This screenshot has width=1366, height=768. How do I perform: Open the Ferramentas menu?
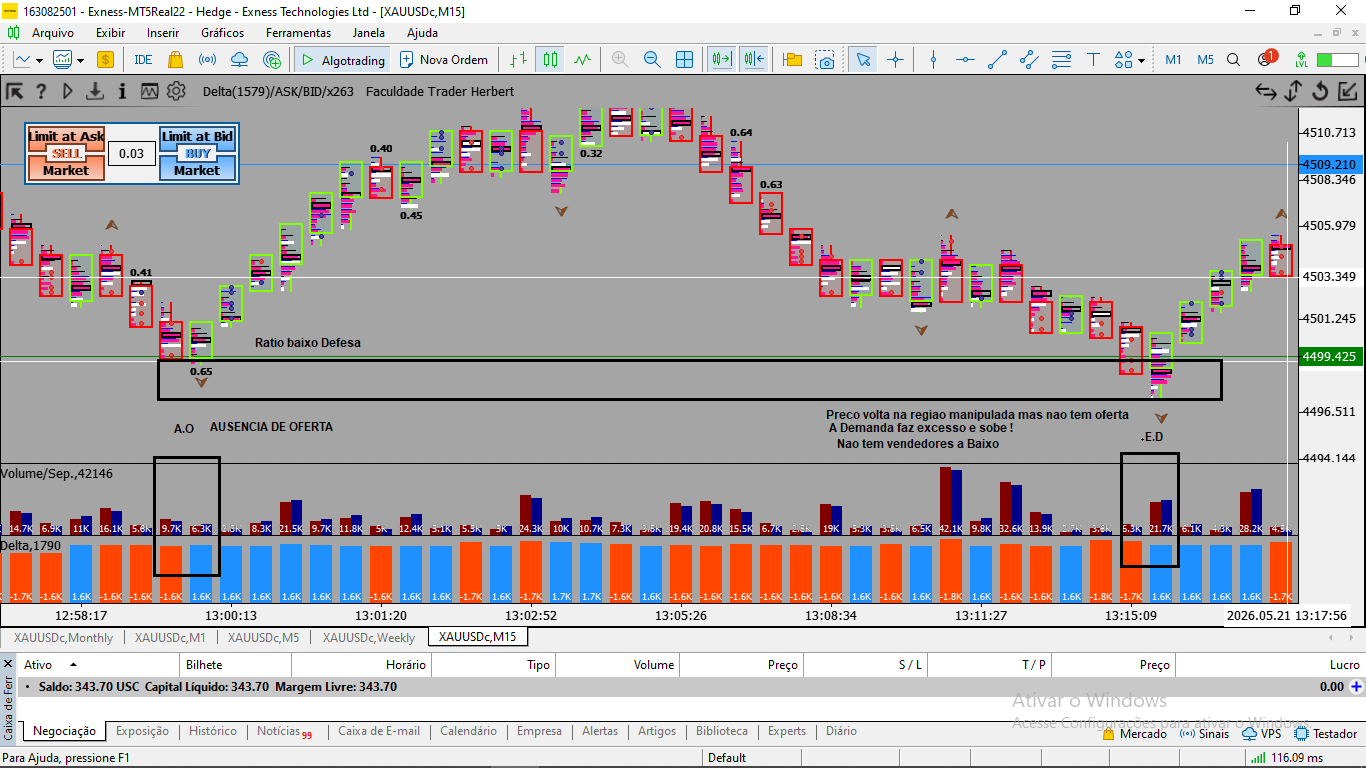(298, 33)
